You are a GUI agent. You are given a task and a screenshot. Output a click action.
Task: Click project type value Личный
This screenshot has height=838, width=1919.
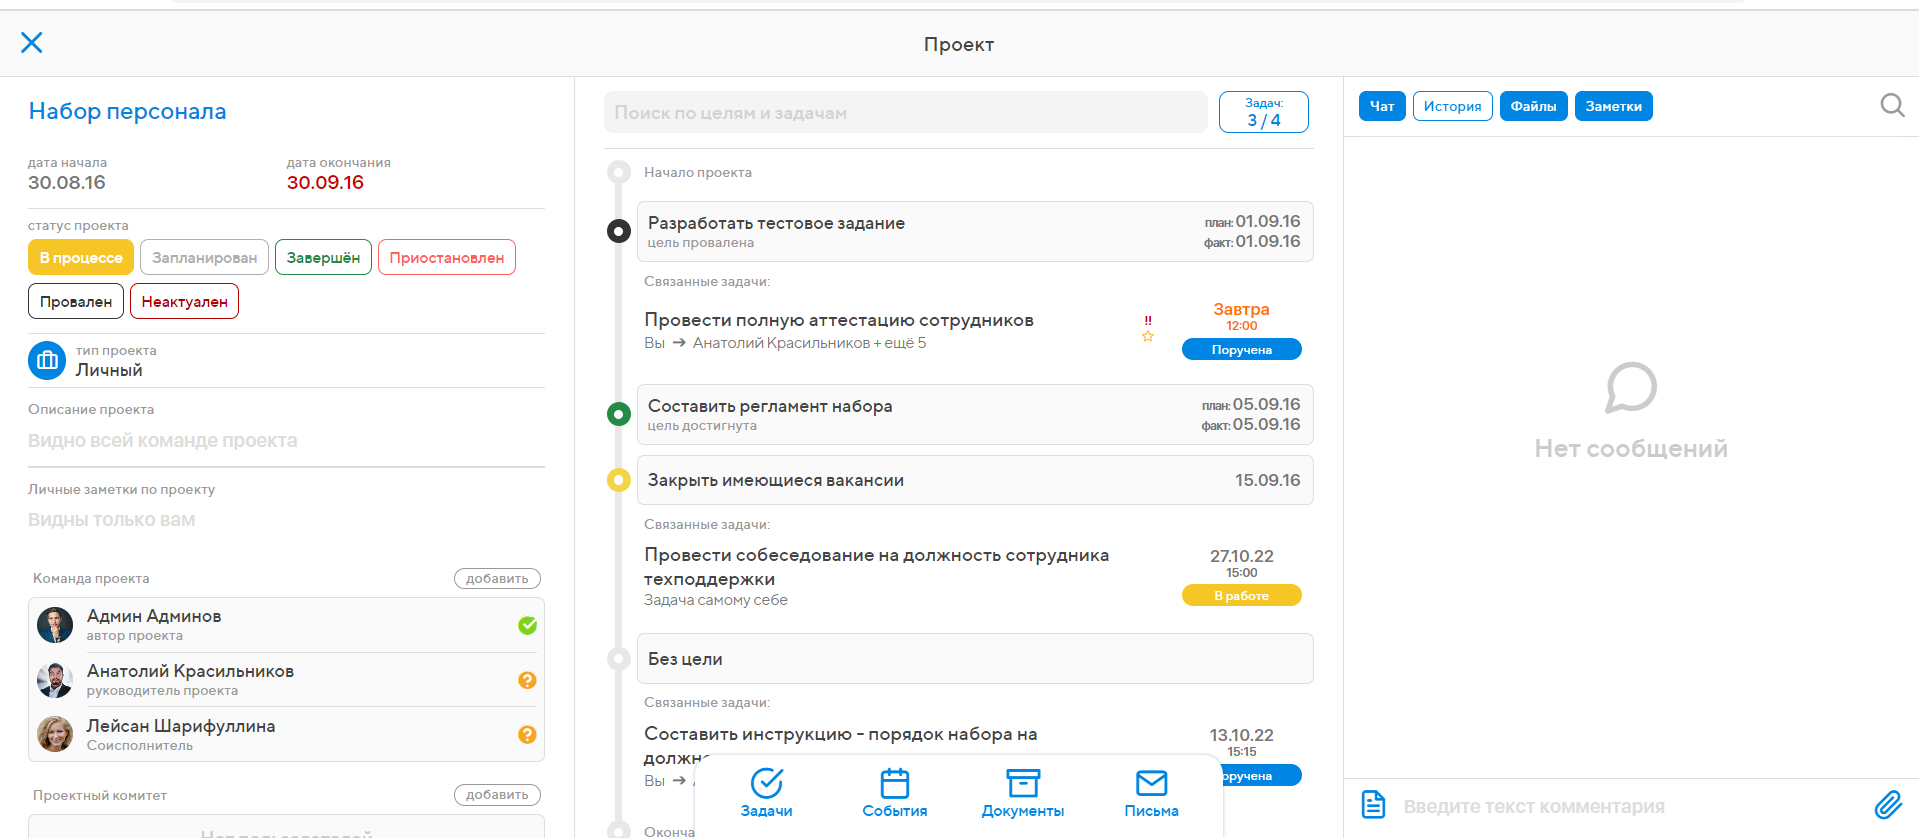click(x=109, y=370)
